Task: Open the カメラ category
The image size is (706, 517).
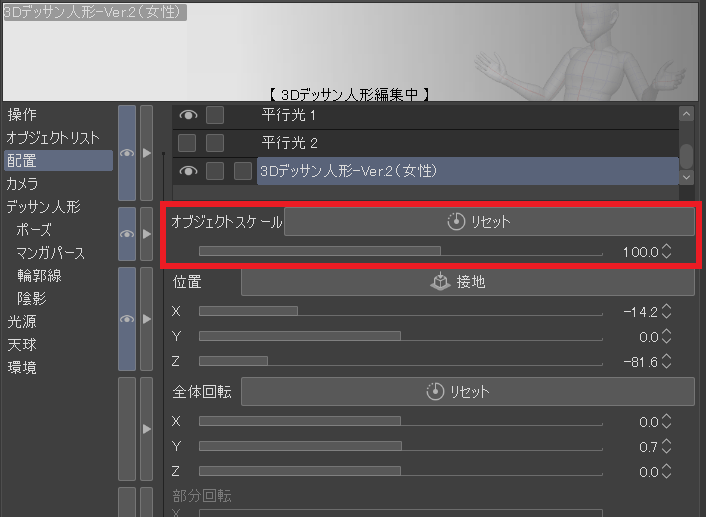Action: (x=23, y=184)
